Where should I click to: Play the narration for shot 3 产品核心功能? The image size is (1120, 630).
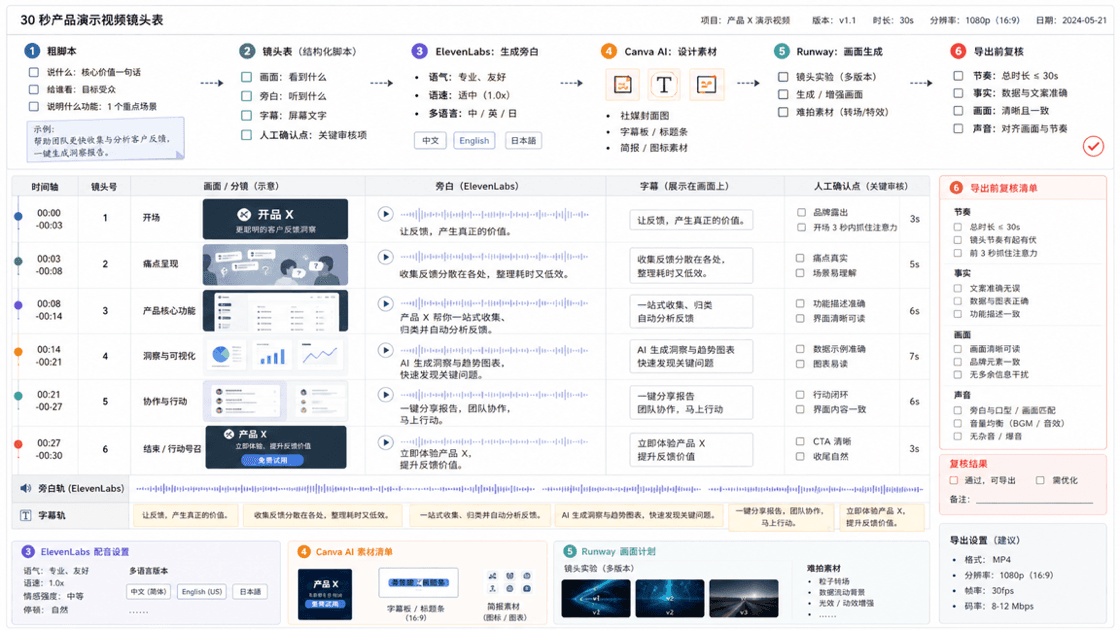coord(386,304)
